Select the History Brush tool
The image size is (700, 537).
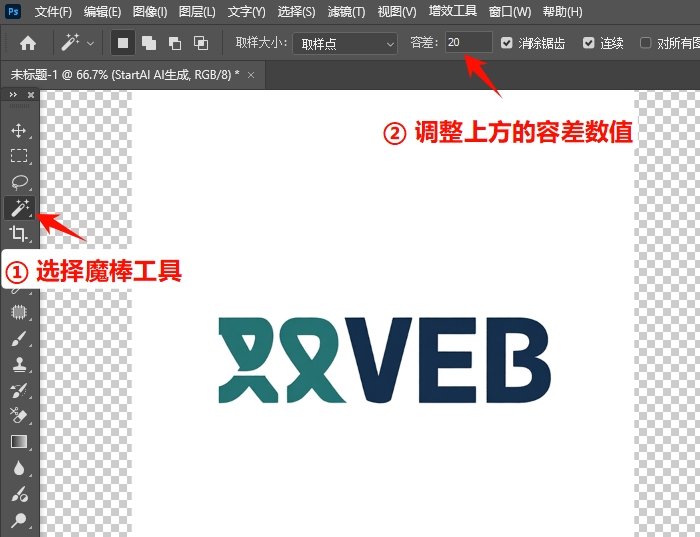click(x=19, y=390)
